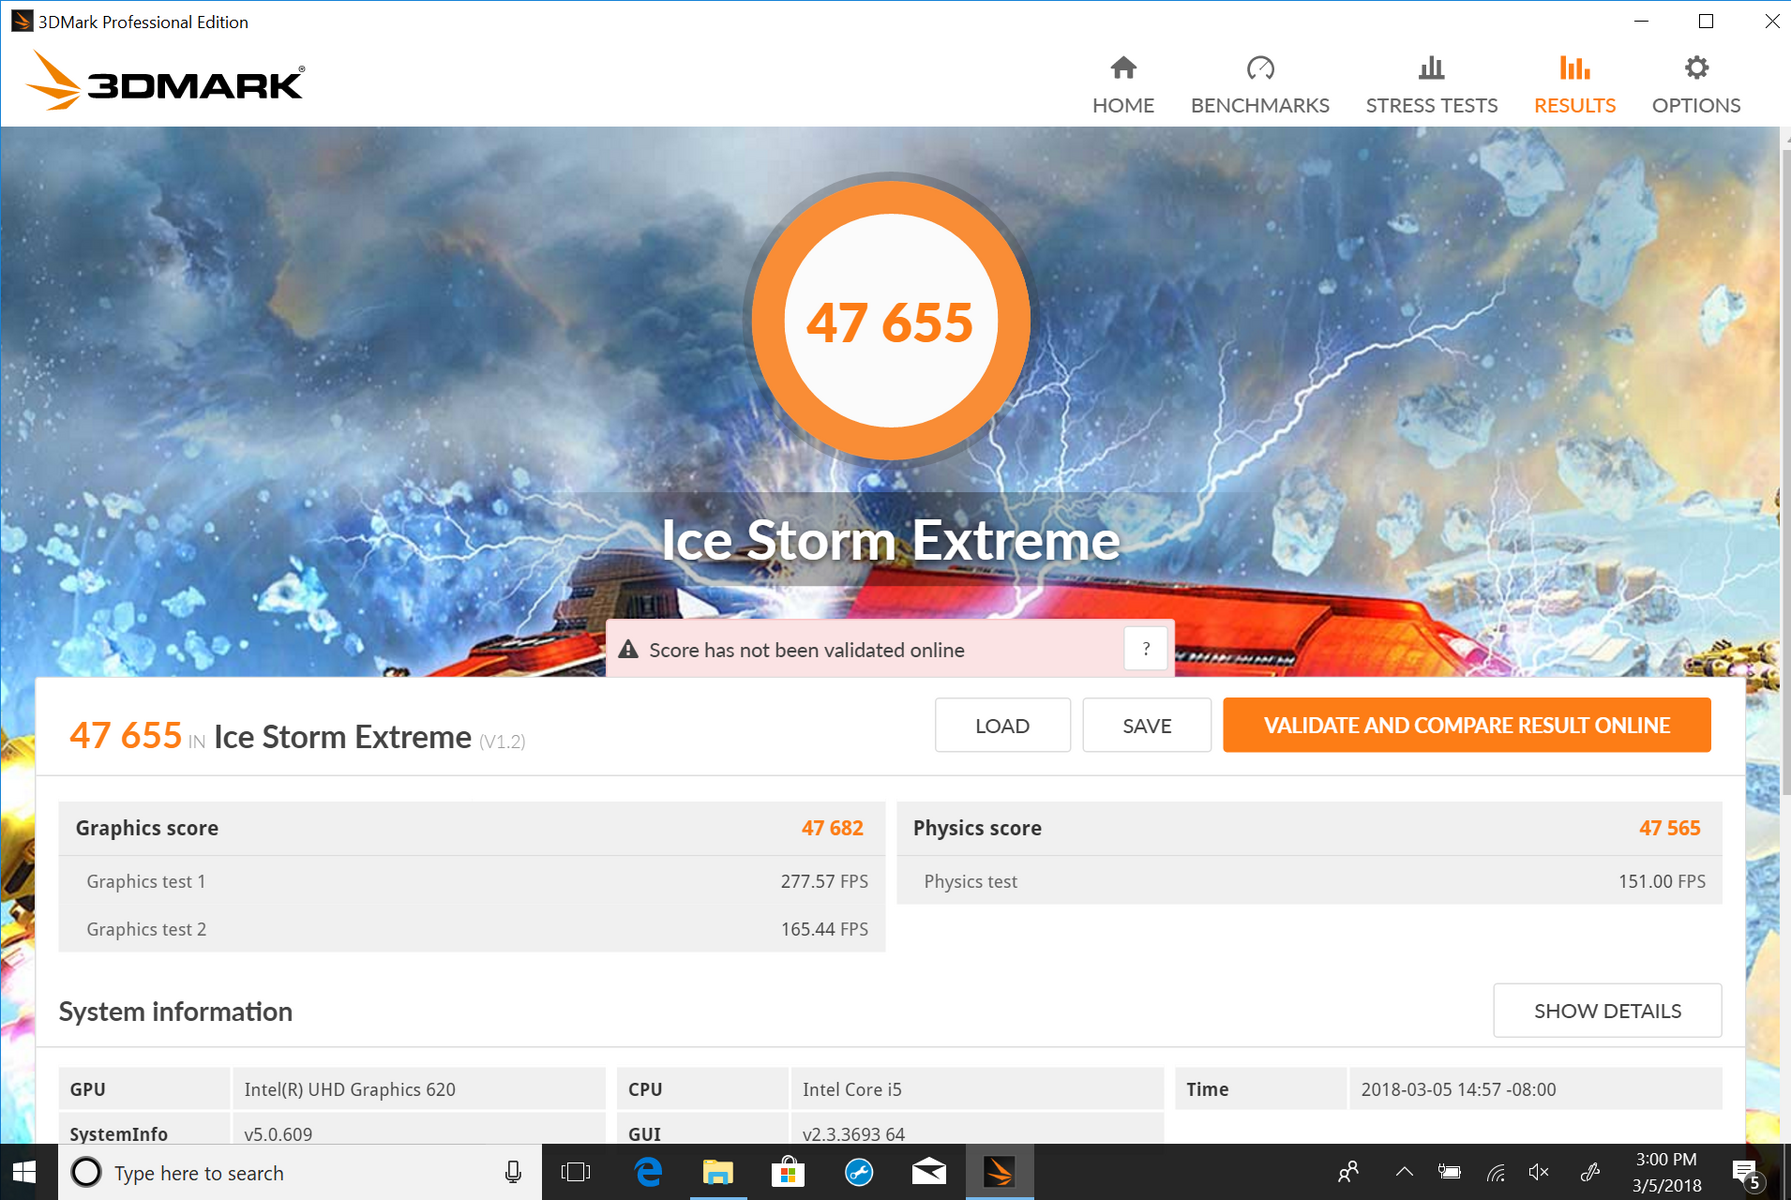
Task: Click the 3DMark taskbar icon
Action: 999,1172
